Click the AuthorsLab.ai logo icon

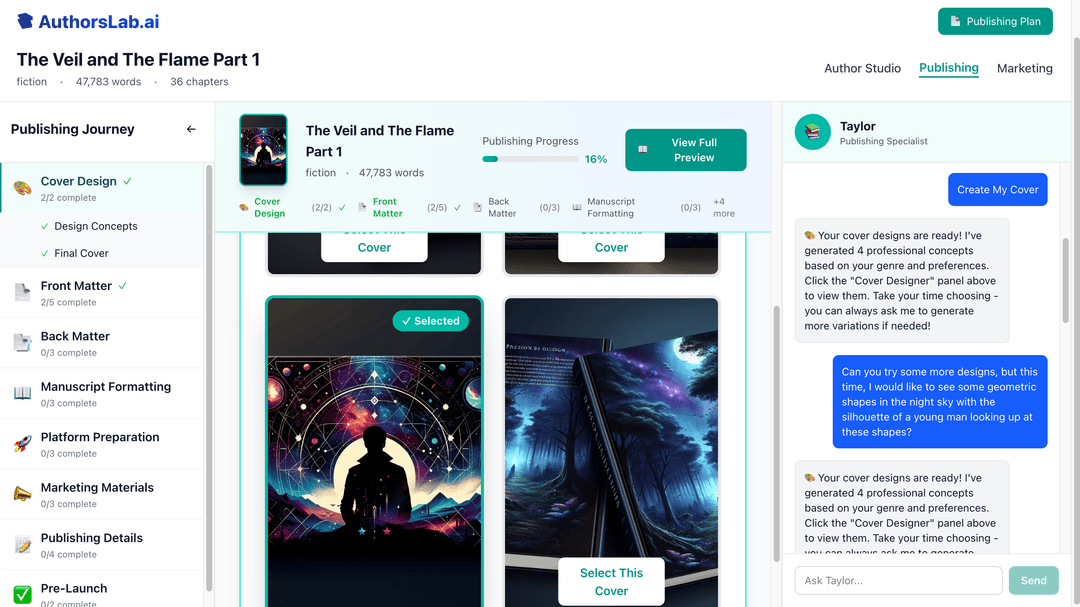[25, 21]
